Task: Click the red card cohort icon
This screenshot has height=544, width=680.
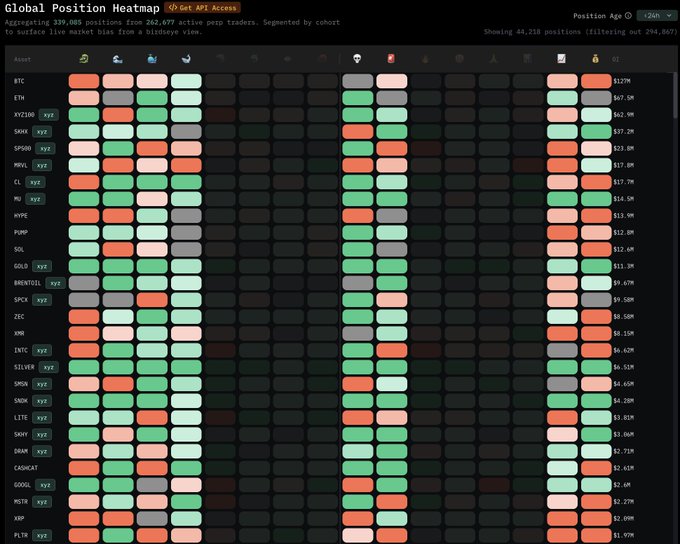Action: pyautogui.click(x=391, y=59)
